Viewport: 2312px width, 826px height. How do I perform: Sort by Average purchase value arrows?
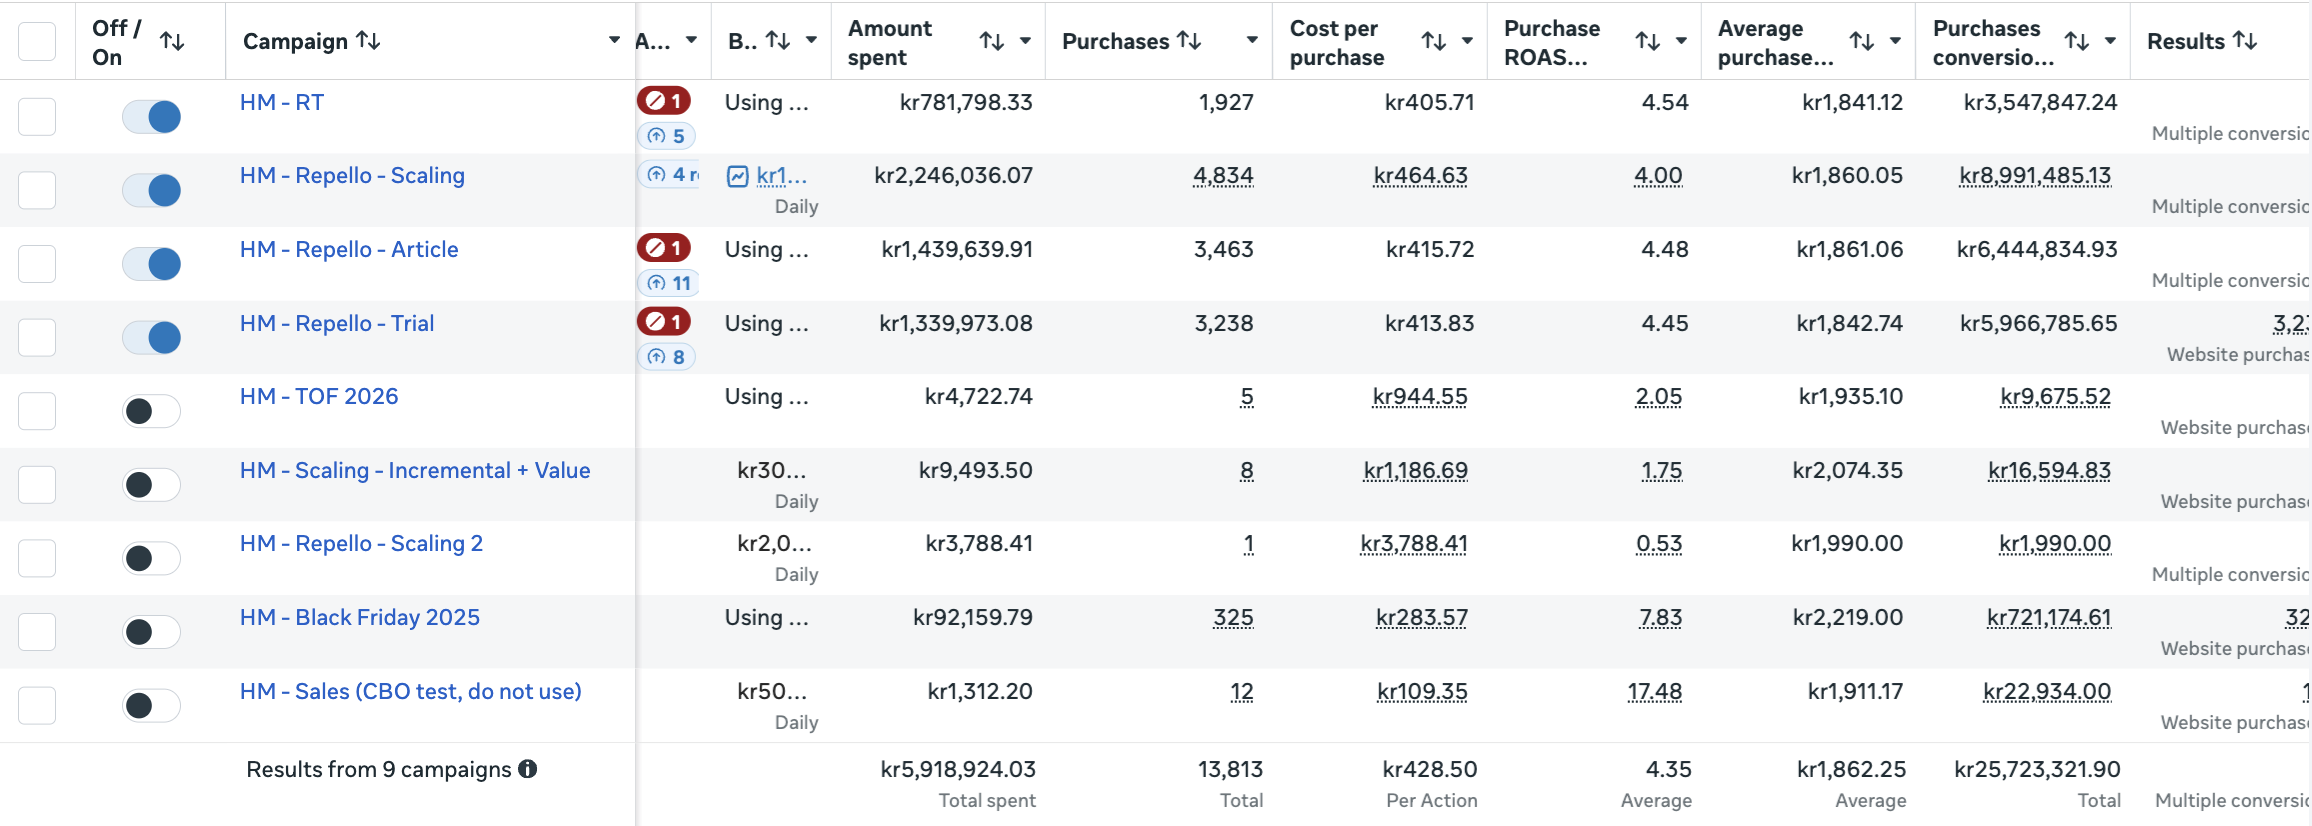click(1862, 41)
